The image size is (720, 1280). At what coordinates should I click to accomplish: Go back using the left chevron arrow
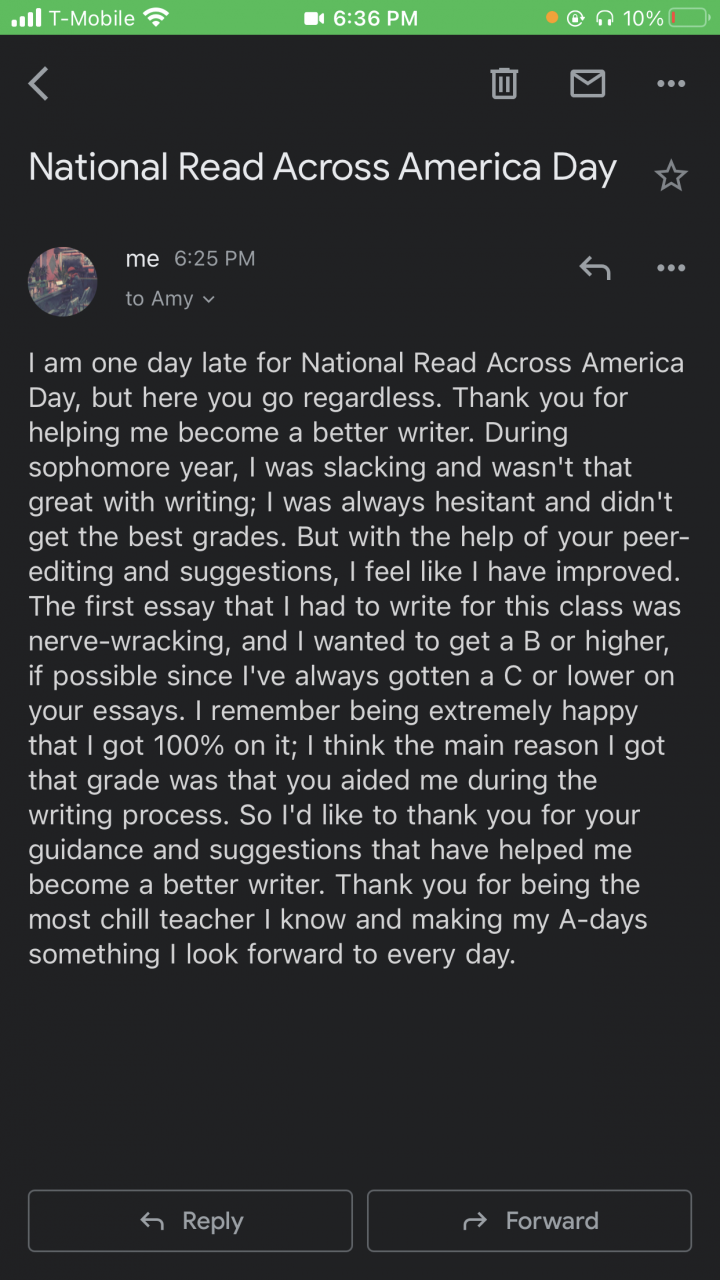tap(39, 84)
